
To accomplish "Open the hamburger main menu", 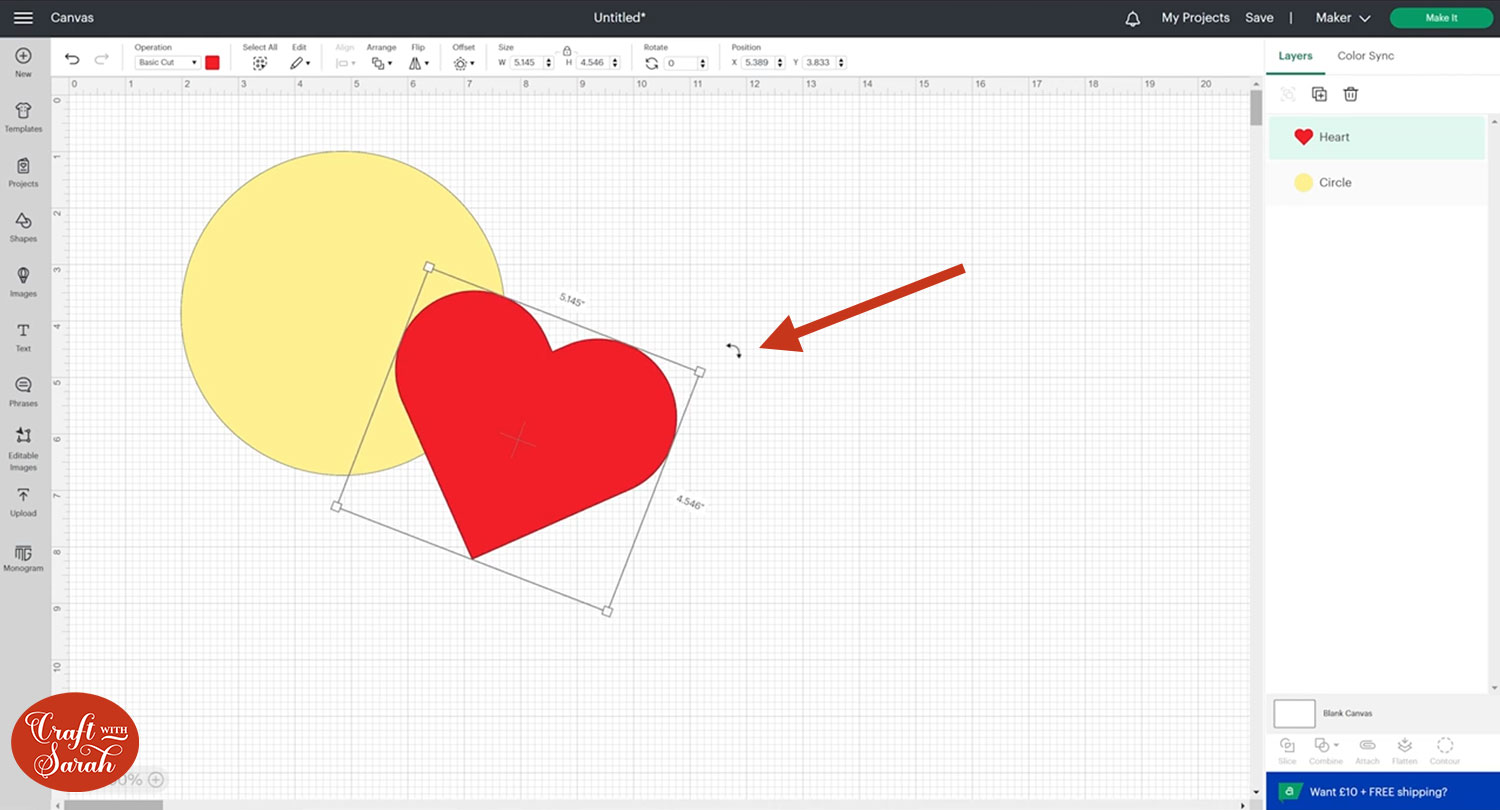I will [x=23, y=18].
